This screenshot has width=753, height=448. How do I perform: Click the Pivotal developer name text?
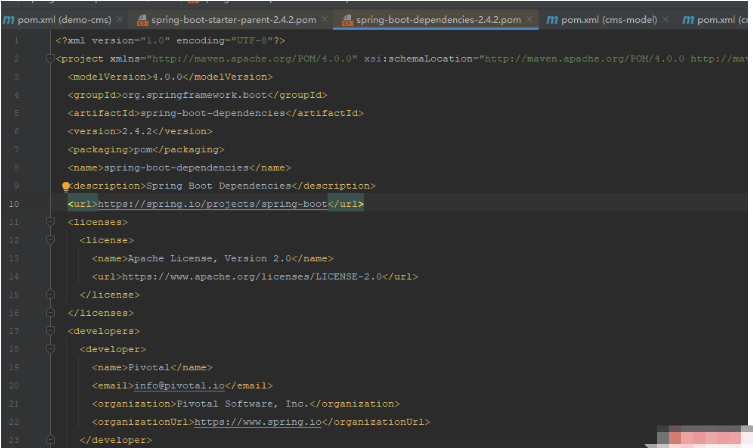point(149,367)
